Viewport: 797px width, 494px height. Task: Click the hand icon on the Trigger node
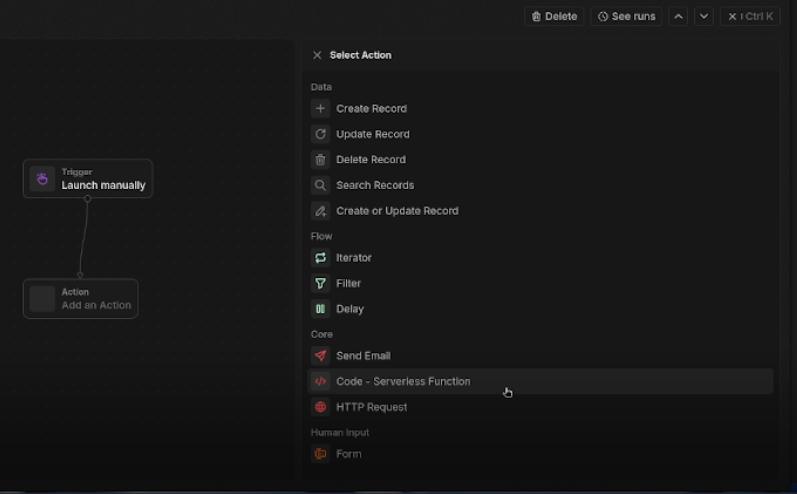(x=42, y=178)
